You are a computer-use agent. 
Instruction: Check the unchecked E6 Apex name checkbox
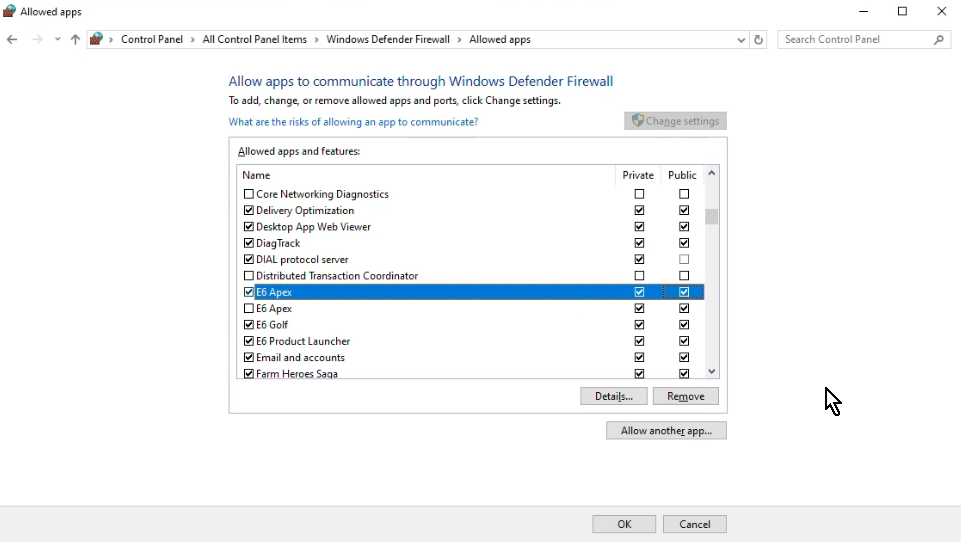tap(249, 308)
